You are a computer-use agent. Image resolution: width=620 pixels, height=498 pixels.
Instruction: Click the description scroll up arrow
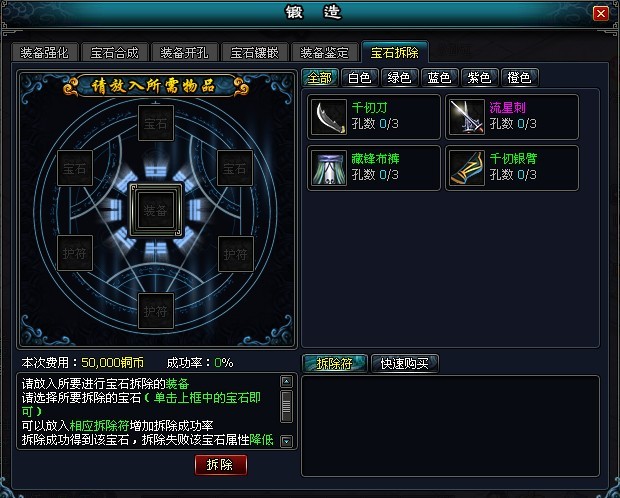click(286, 381)
